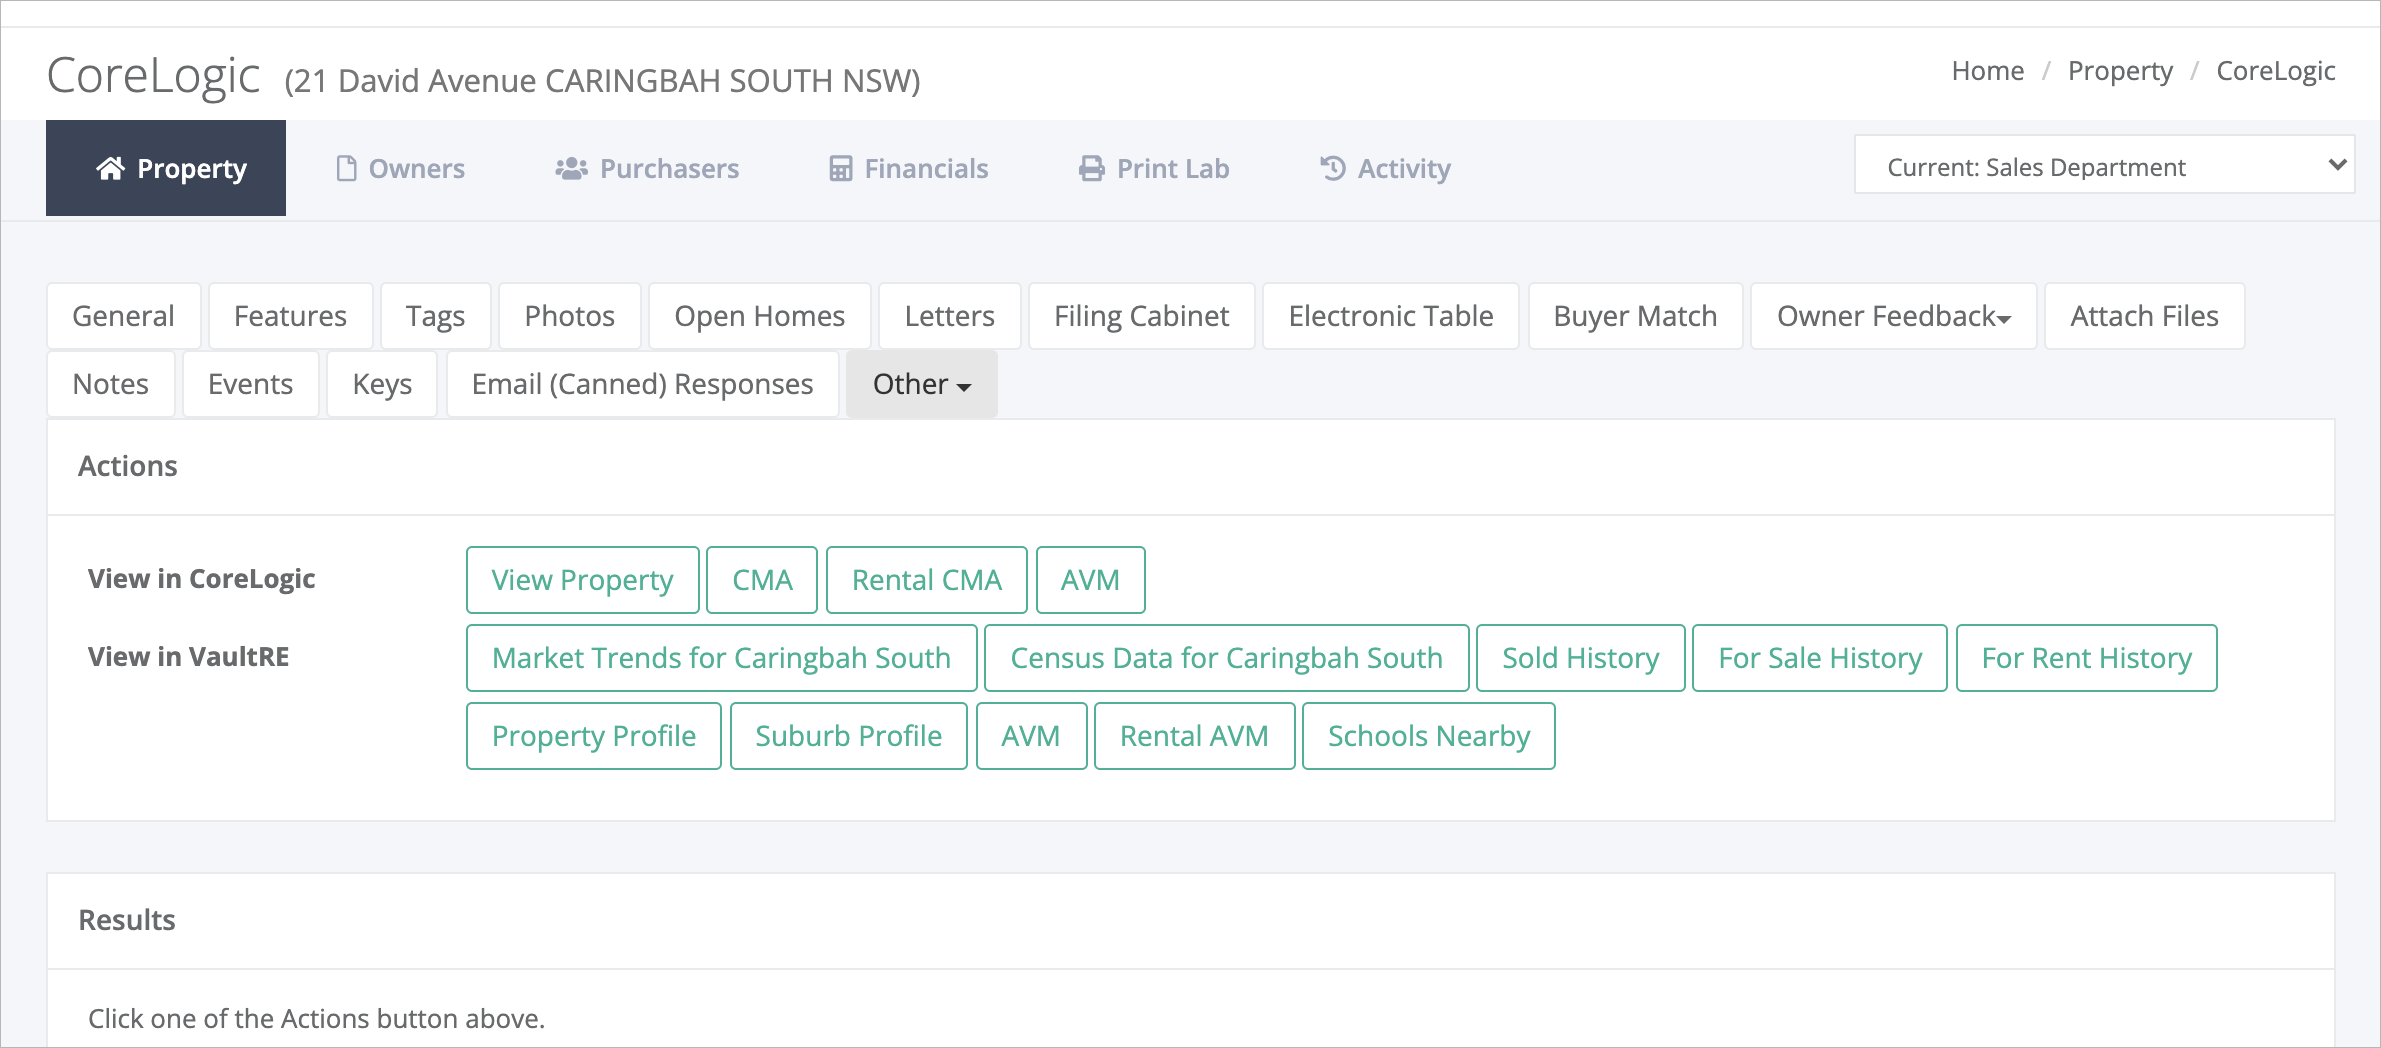2381x1048 pixels.
Task: Open the Keys tab
Action: 382,384
